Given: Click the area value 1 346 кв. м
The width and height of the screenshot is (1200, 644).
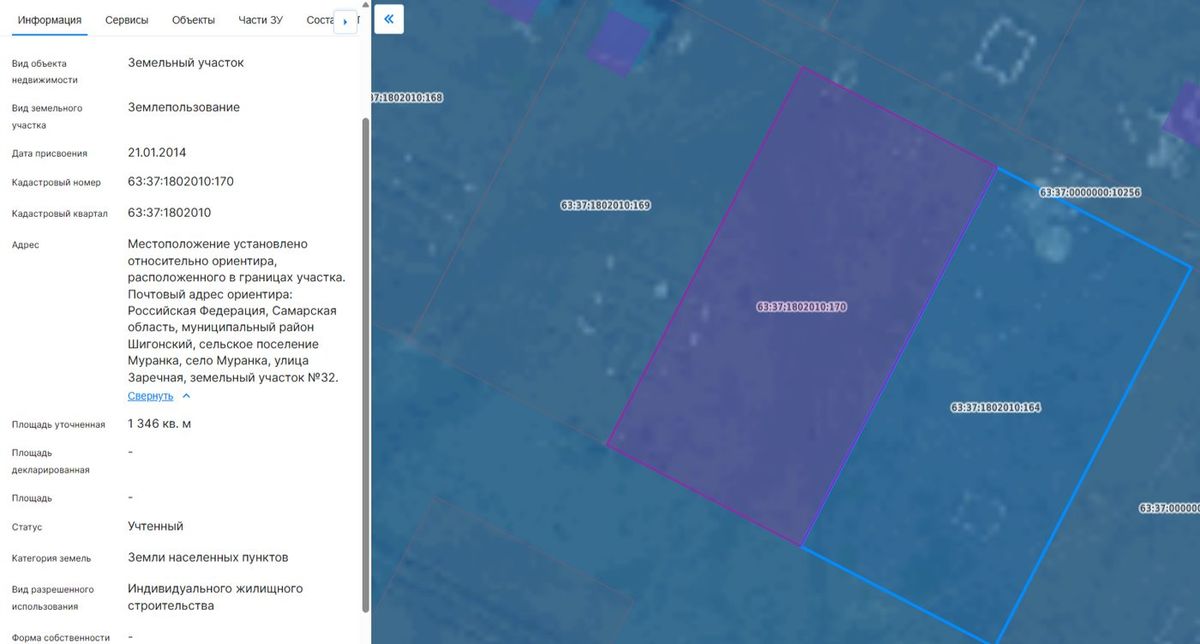Looking at the screenshot, I should click(x=159, y=424).
